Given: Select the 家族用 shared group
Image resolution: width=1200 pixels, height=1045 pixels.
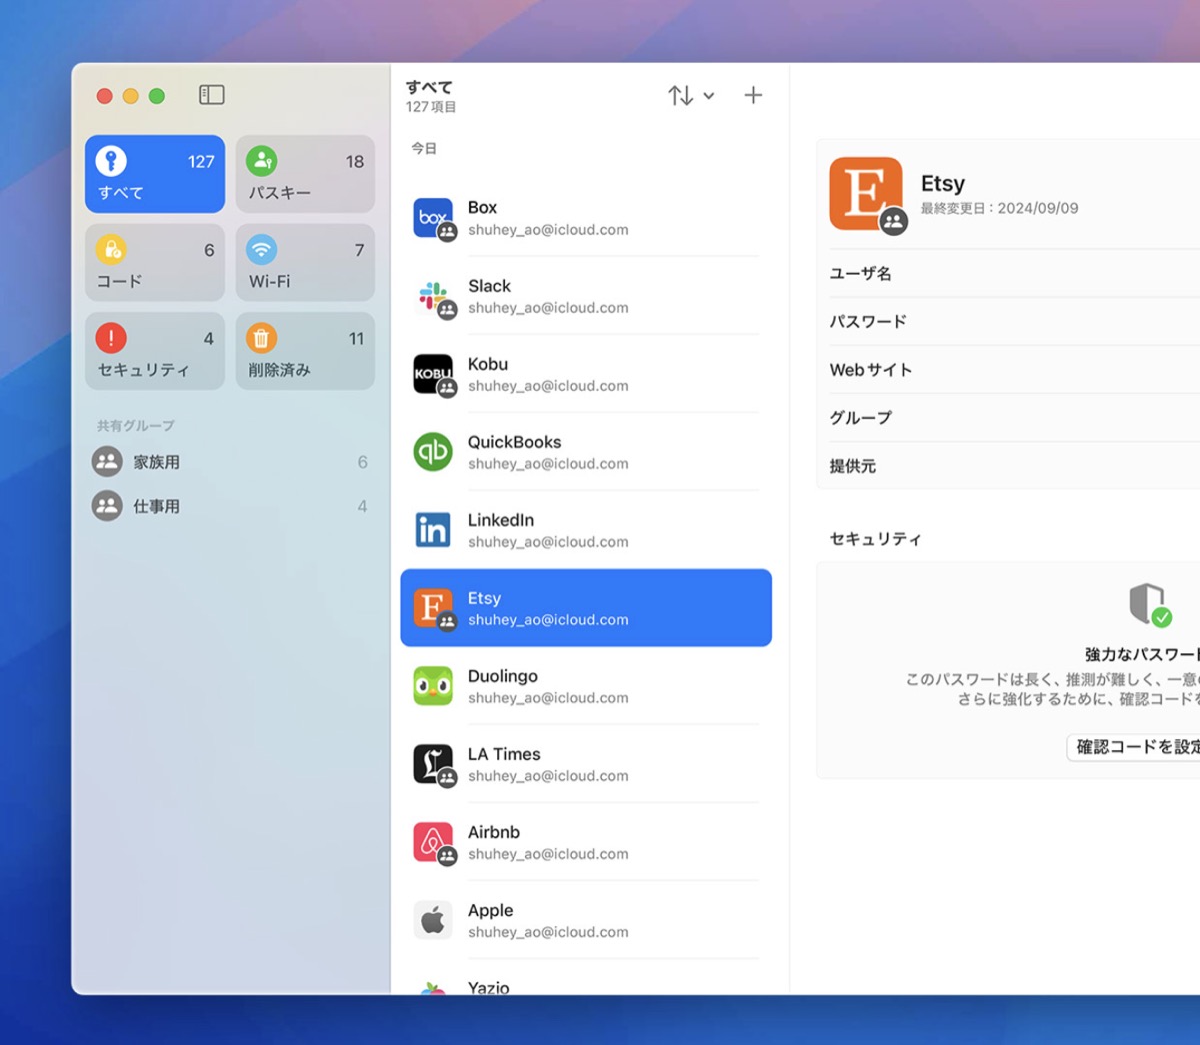Looking at the screenshot, I should [157, 462].
